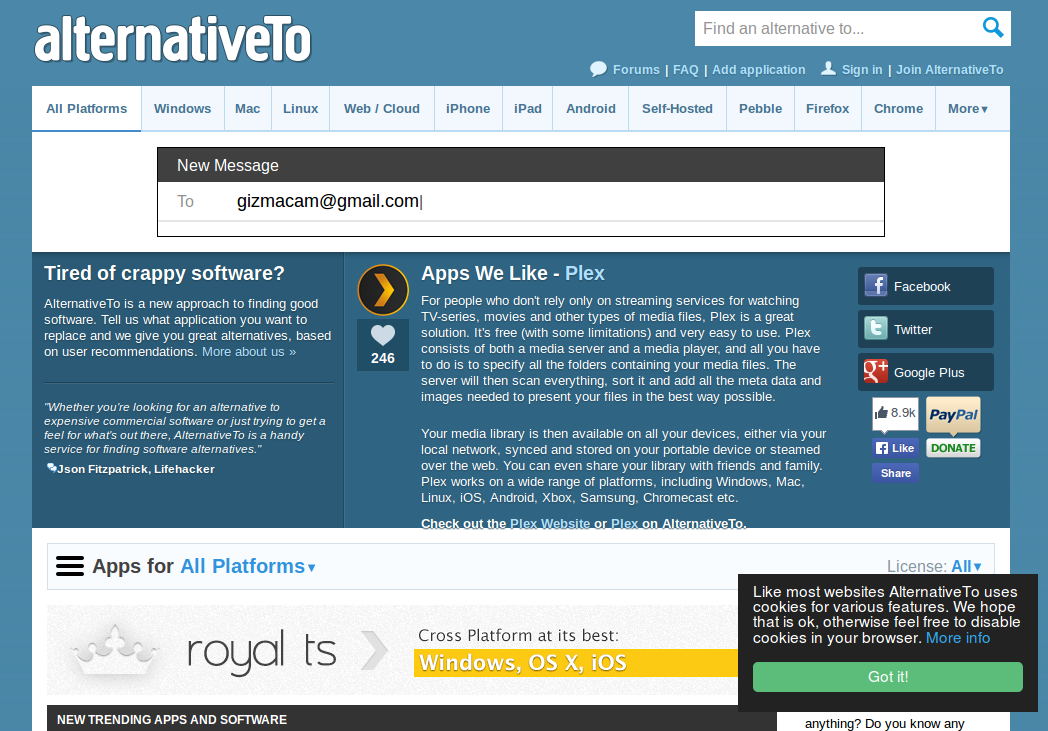Select the All Platforms tab
Screen dimensions: 1048x731
86,109
